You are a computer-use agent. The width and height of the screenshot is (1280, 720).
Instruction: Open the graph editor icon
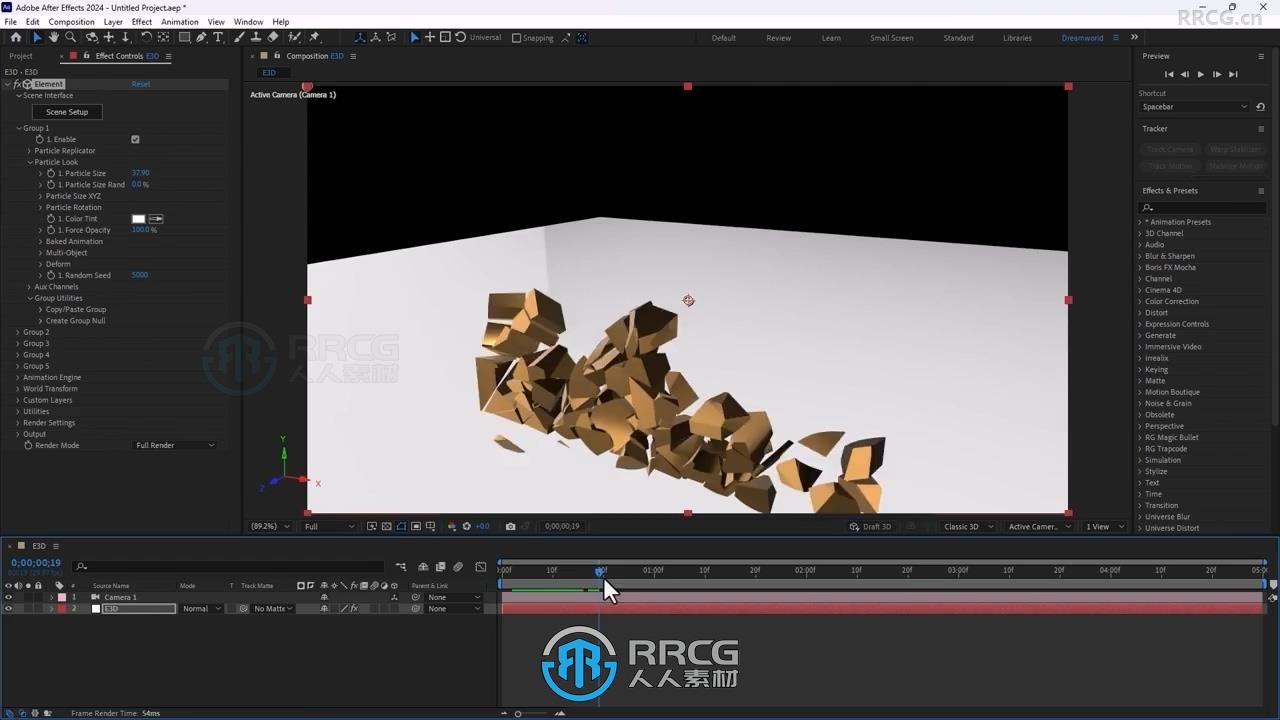tap(481, 567)
